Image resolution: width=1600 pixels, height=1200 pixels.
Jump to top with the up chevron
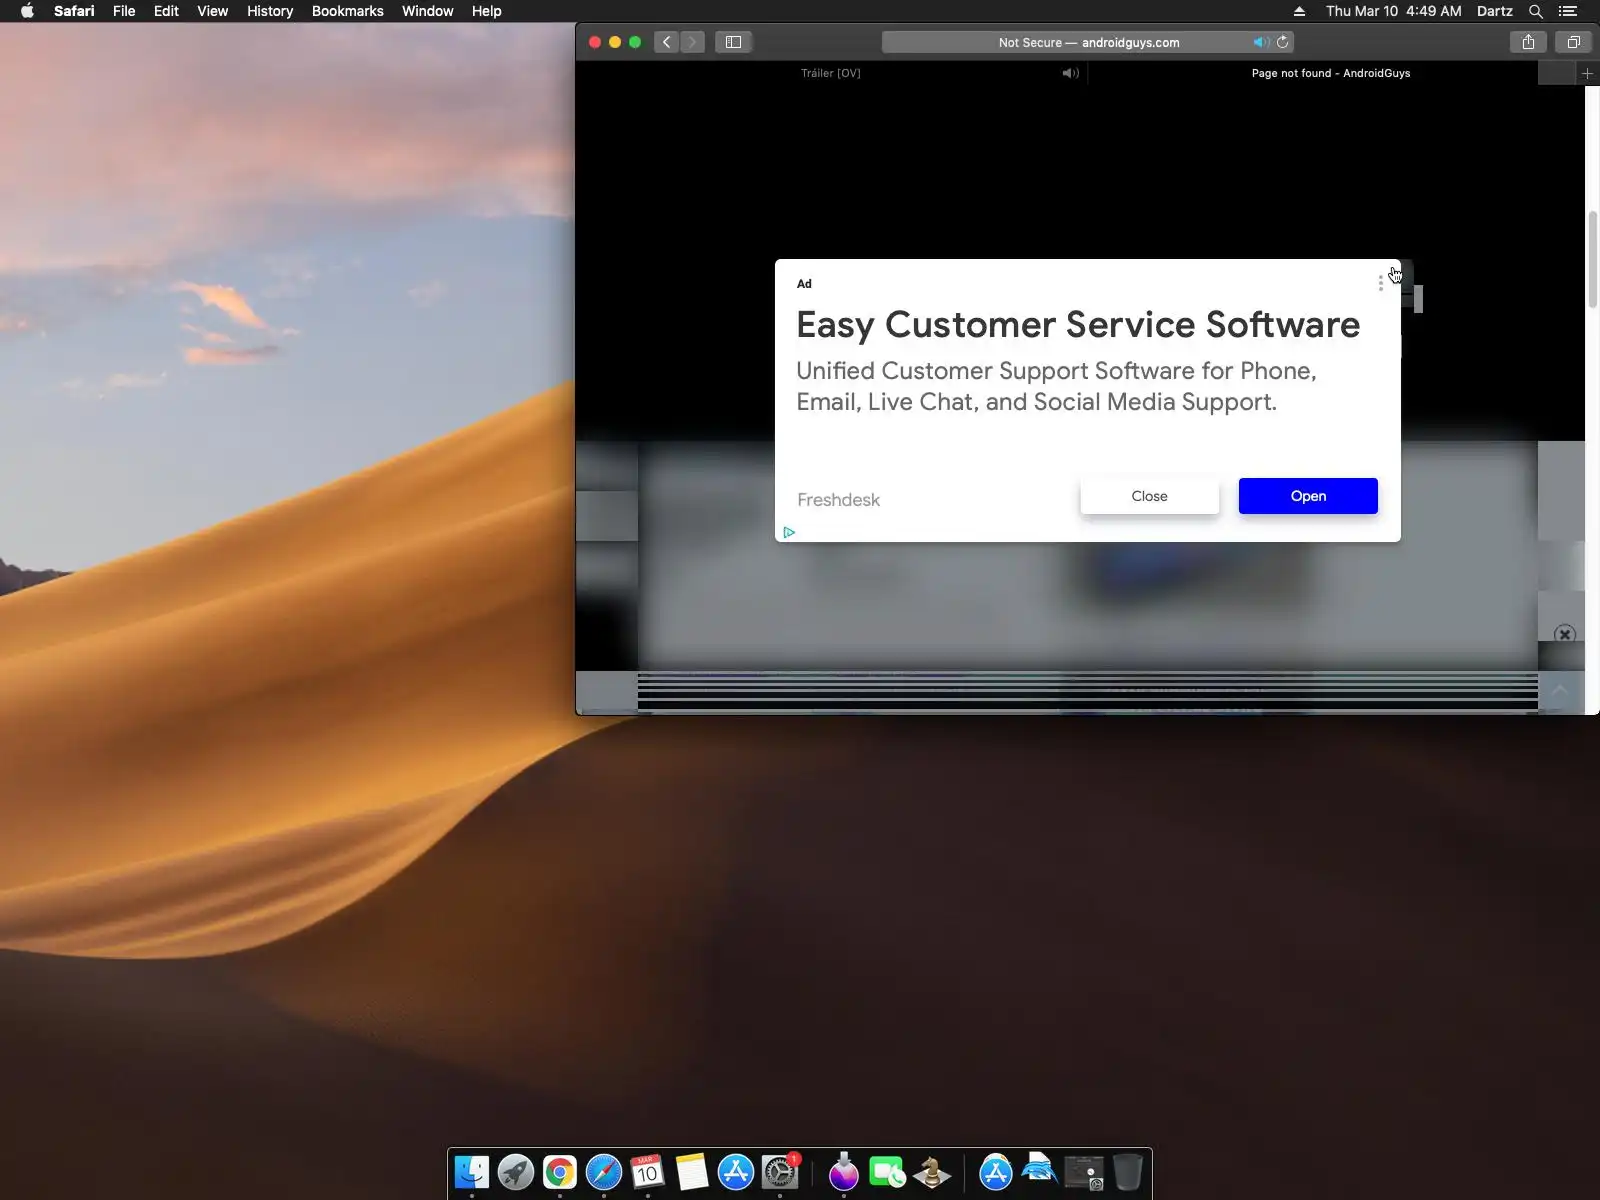pos(1560,690)
